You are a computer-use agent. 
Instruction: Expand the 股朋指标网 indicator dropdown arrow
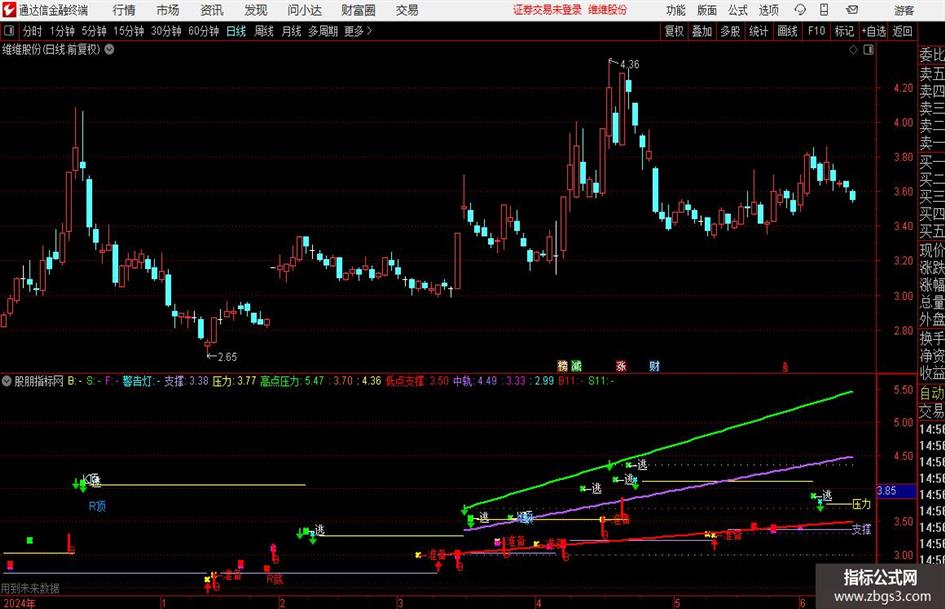(7, 381)
